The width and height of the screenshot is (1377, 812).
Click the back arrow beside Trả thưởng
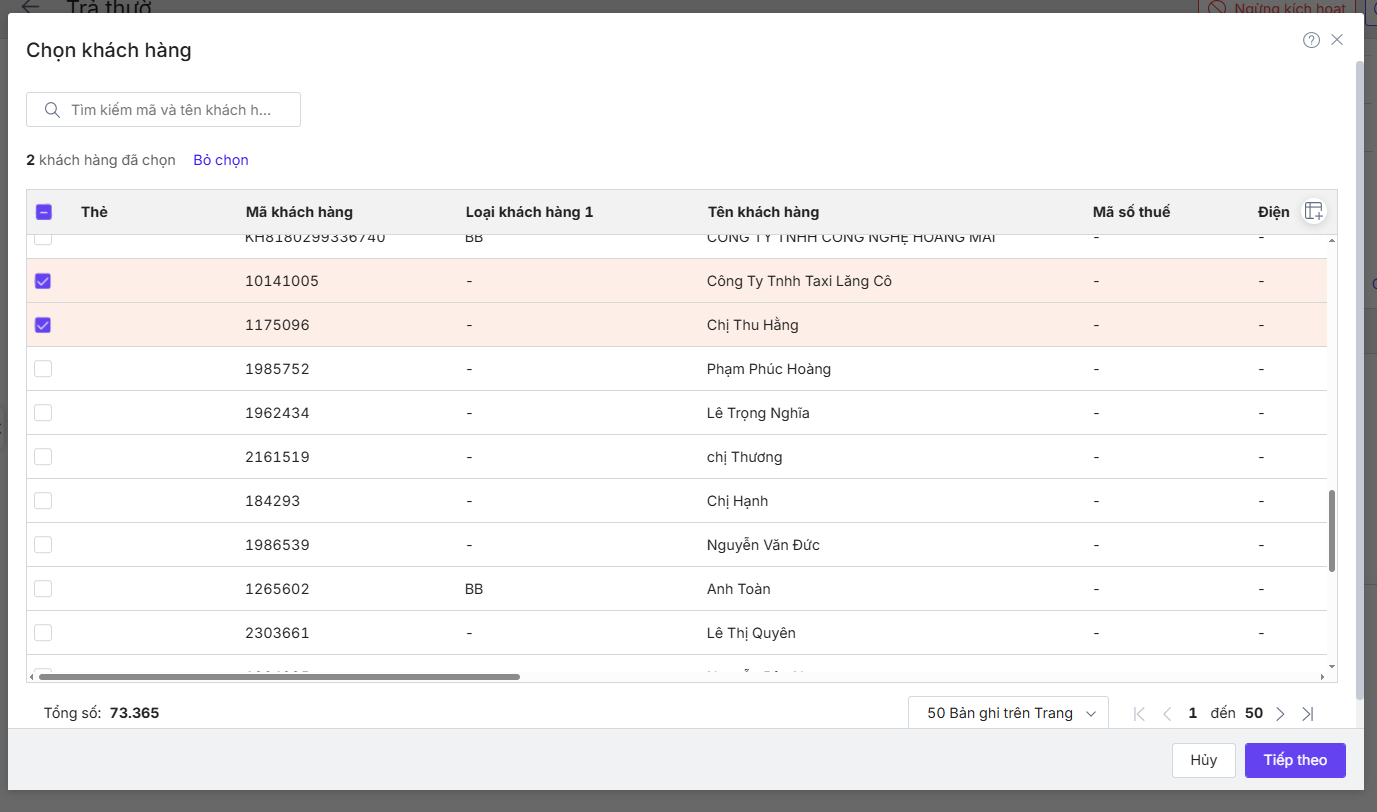(31, 7)
